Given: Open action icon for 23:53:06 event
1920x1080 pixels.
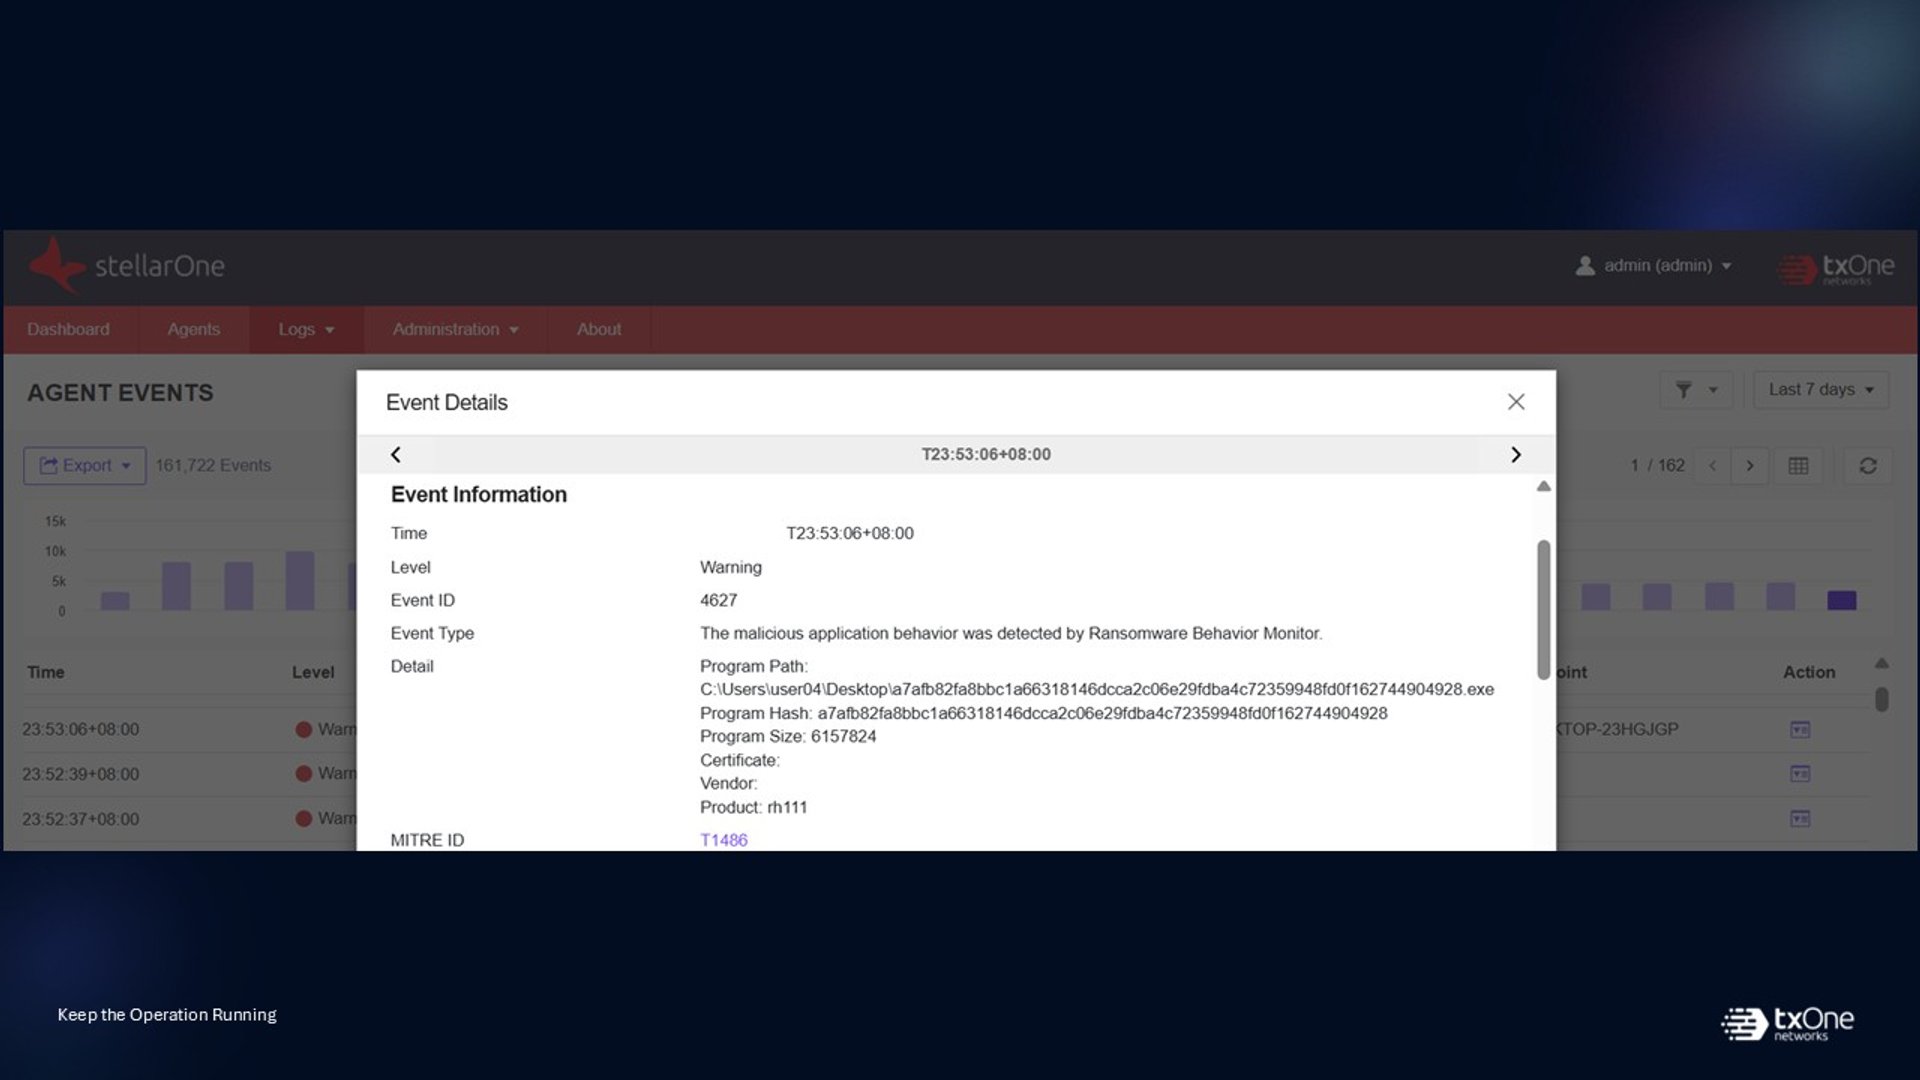Looking at the screenshot, I should [x=1800, y=730].
